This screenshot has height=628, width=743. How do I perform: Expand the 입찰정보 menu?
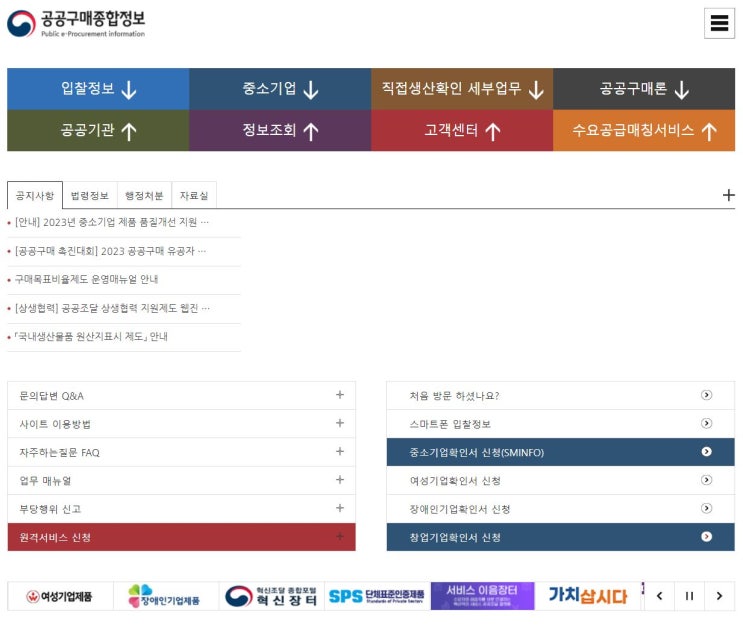[x=98, y=89]
